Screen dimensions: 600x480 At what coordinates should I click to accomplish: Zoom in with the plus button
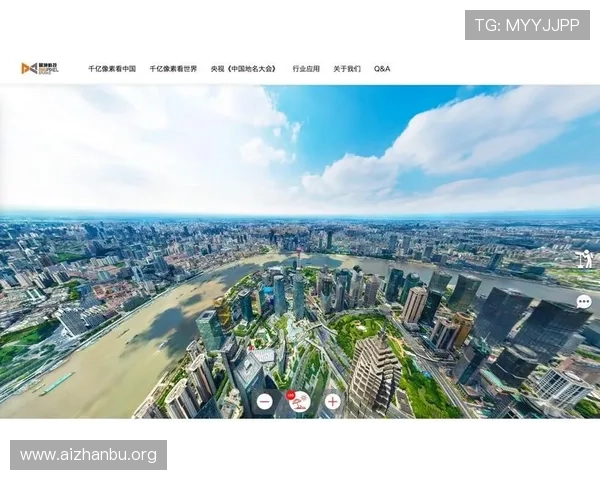(333, 402)
